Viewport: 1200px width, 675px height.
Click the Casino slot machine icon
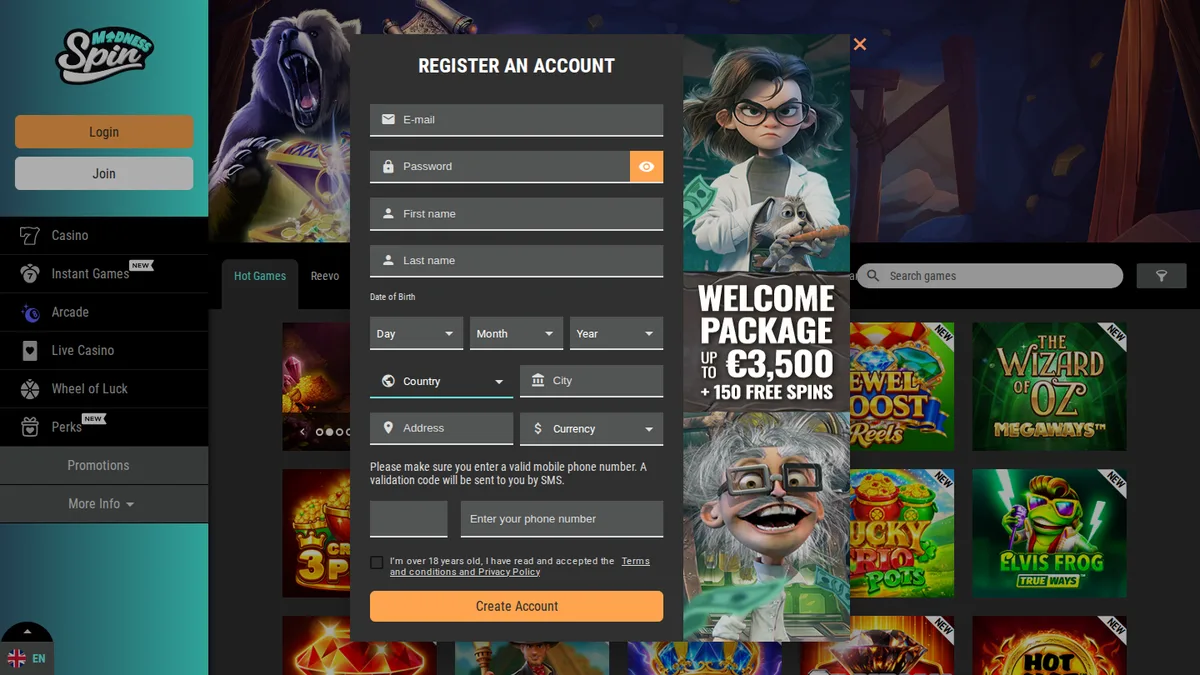point(30,236)
